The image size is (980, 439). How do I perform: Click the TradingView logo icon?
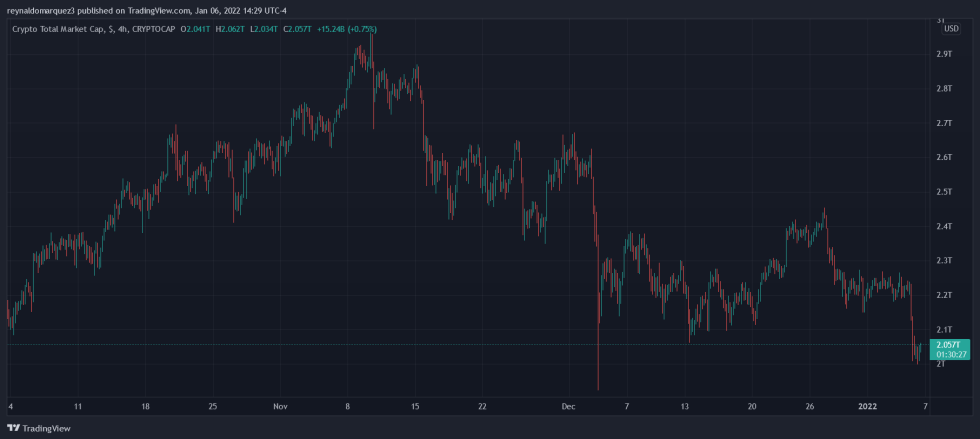click(x=13, y=428)
